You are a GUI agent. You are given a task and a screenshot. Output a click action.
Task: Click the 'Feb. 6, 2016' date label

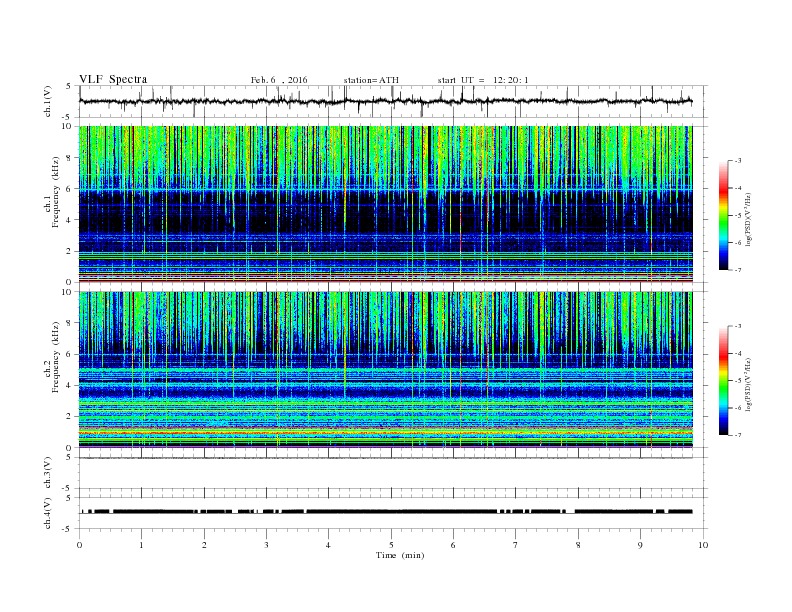(279, 80)
